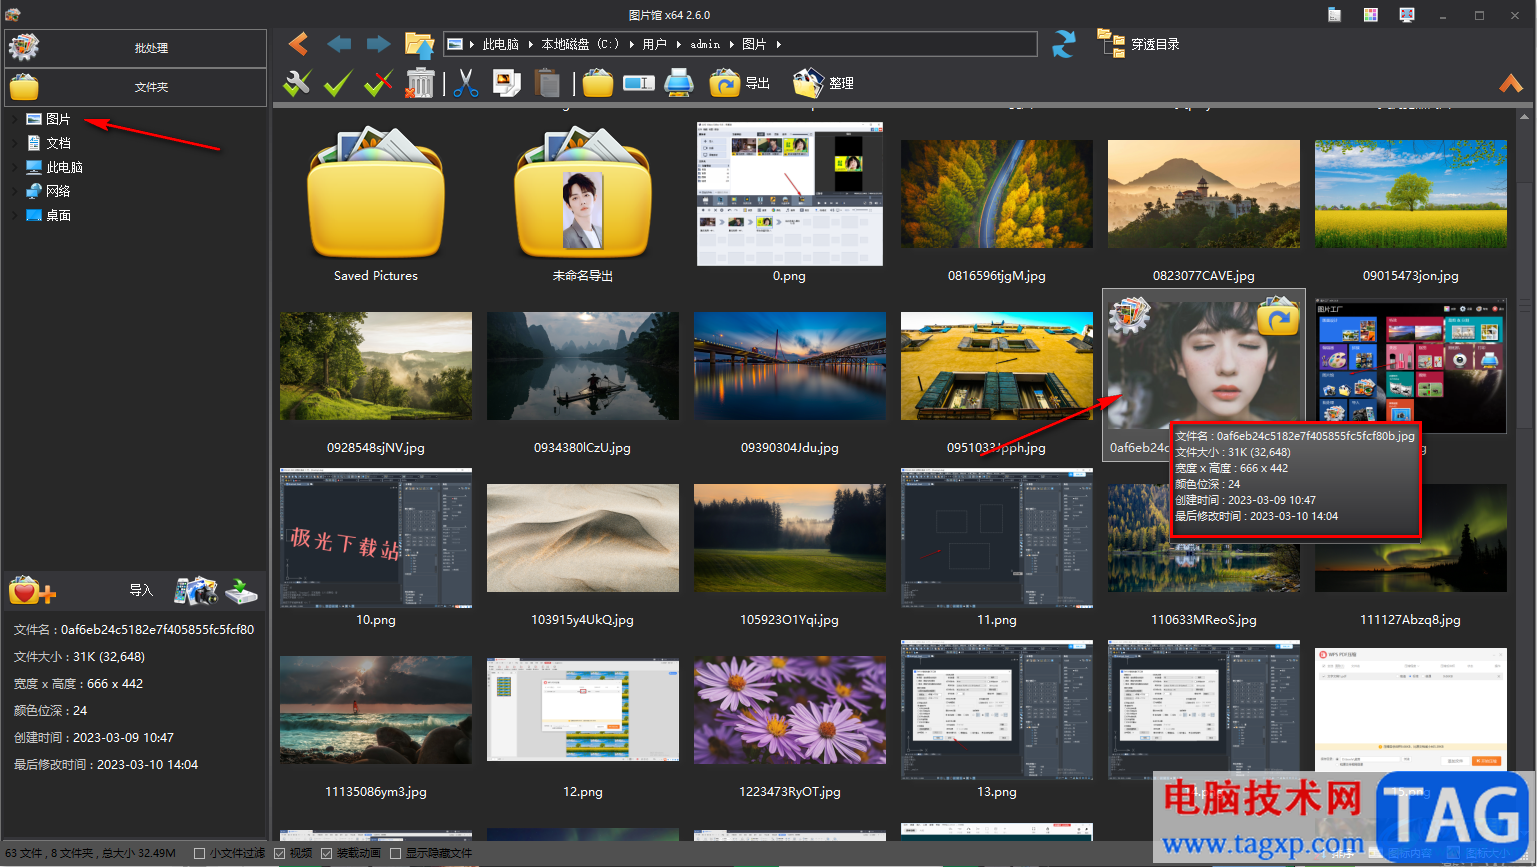
Task: Select the 0823077CAVE.jpg thumbnail
Action: coord(1204,194)
